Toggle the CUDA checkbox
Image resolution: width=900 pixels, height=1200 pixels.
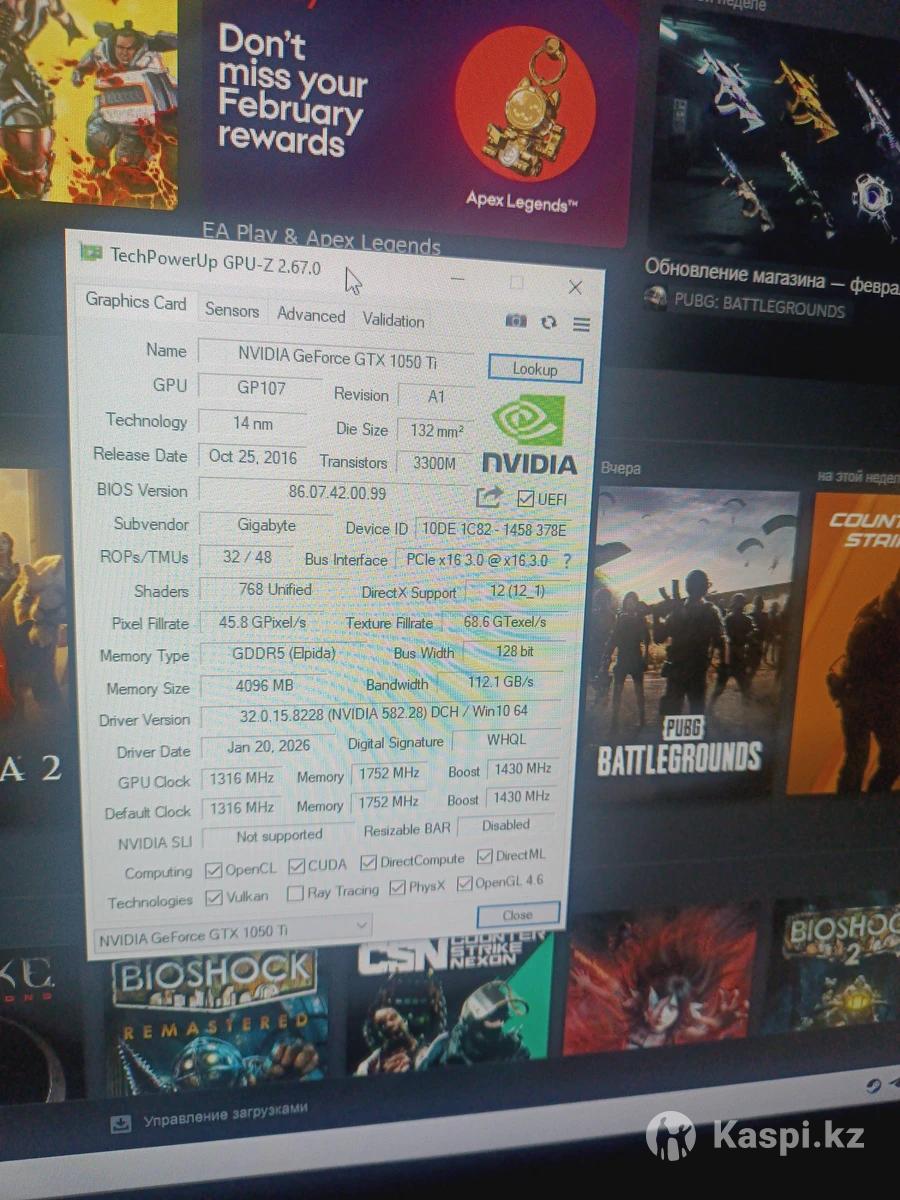click(x=297, y=865)
